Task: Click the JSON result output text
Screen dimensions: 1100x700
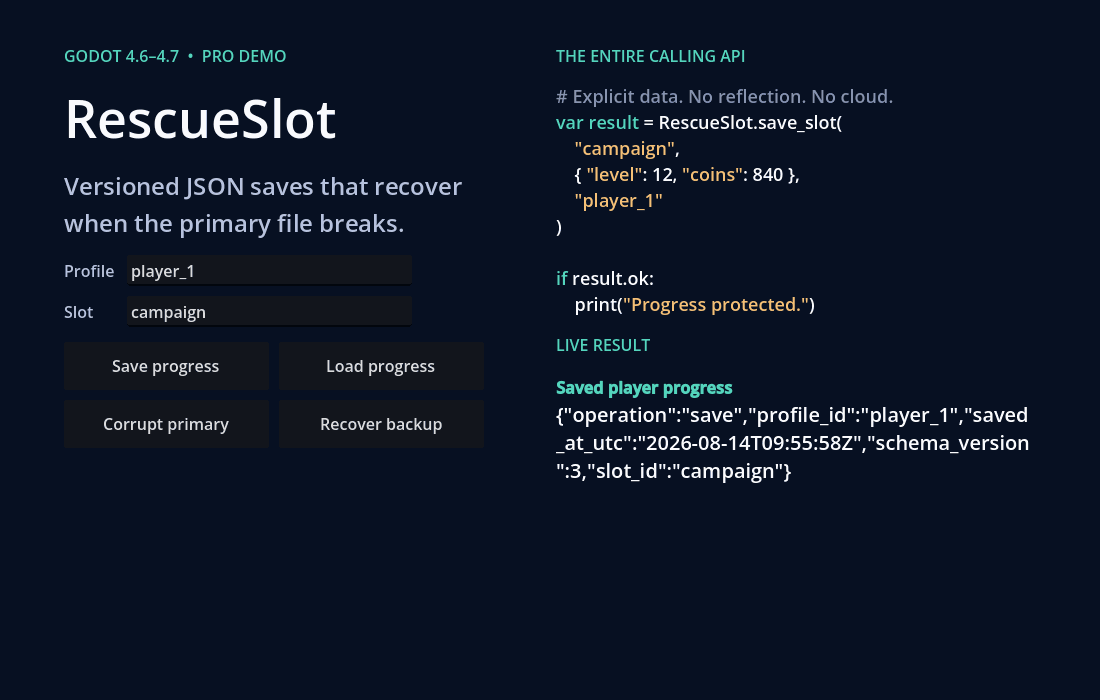Action: [793, 443]
